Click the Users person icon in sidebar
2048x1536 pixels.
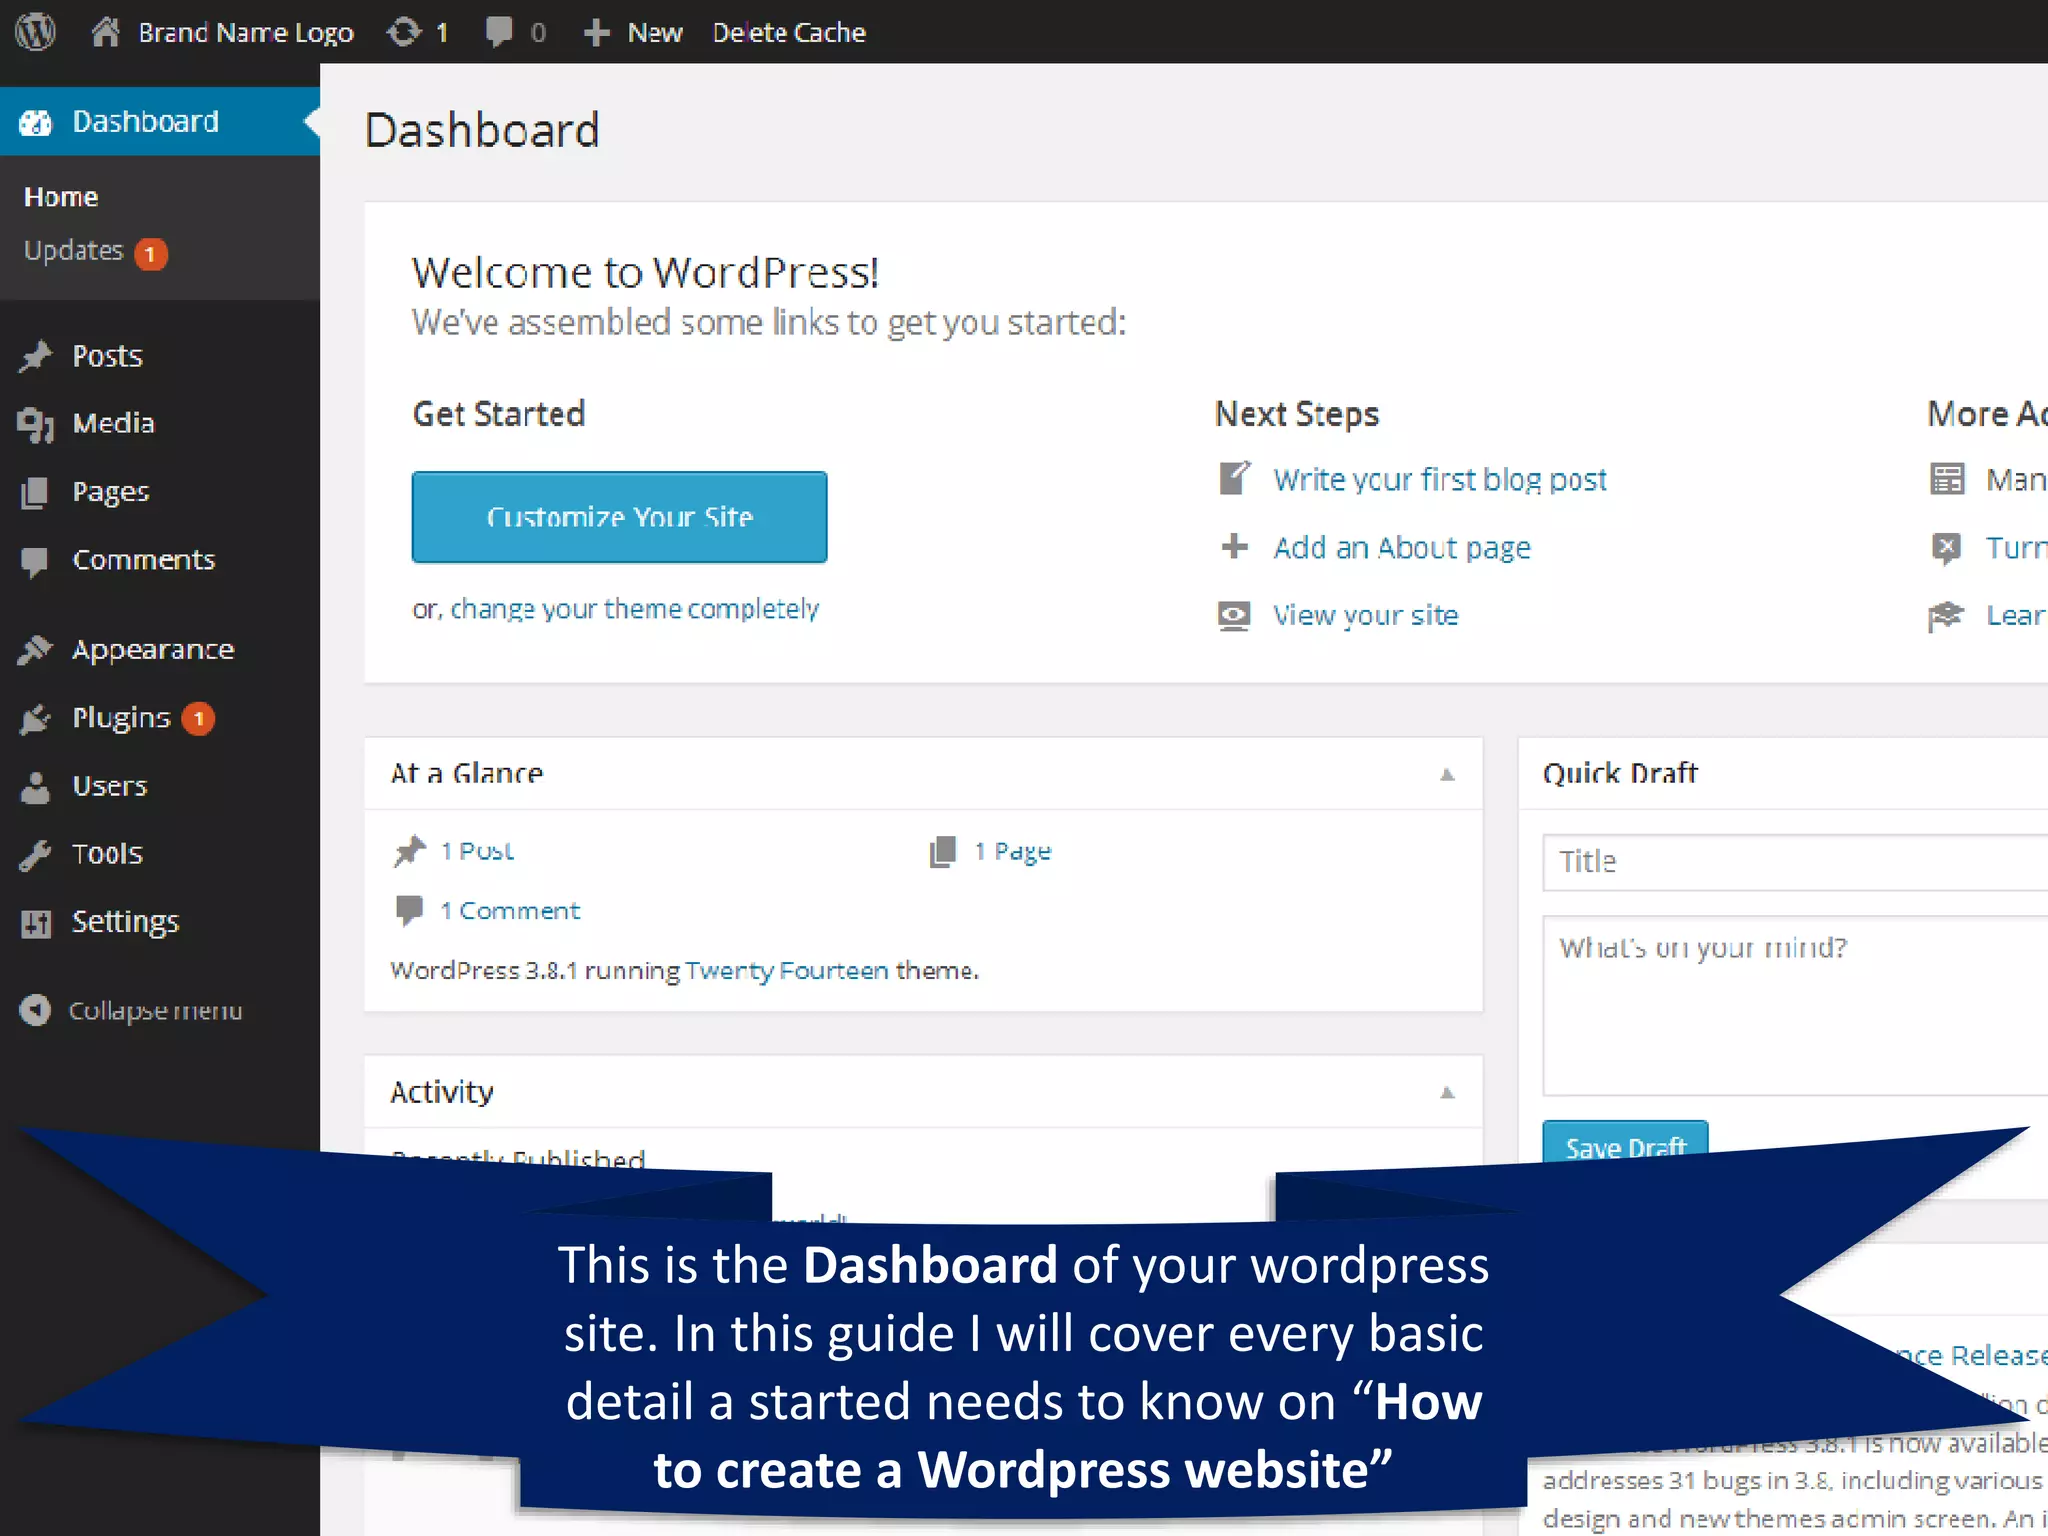click(35, 787)
